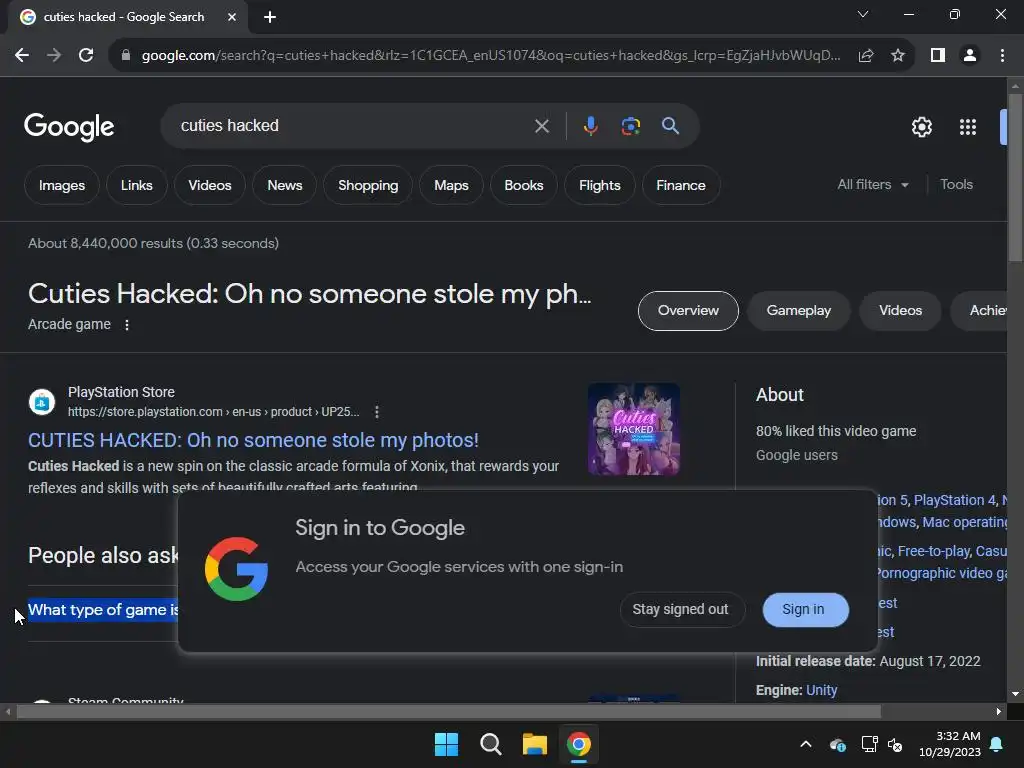Submit search with magnifier icon
Screen dimensions: 1024x768
coord(670,125)
